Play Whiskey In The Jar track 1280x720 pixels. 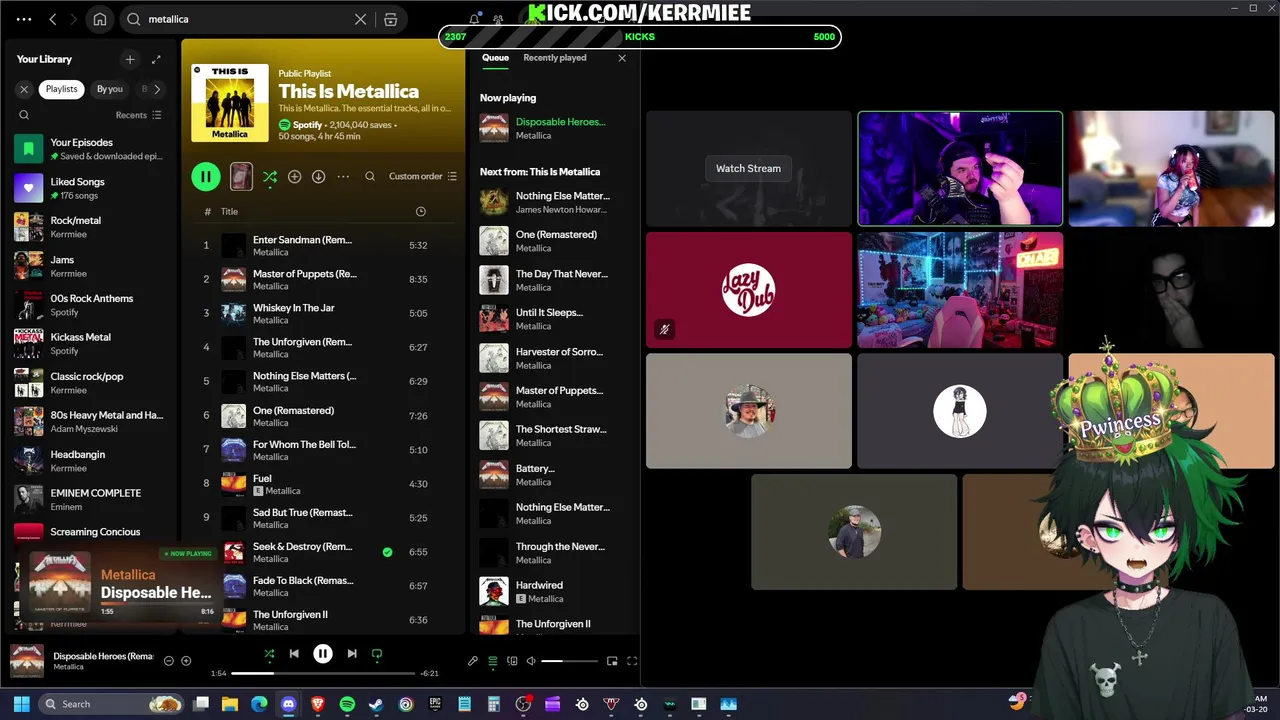coord(323,313)
